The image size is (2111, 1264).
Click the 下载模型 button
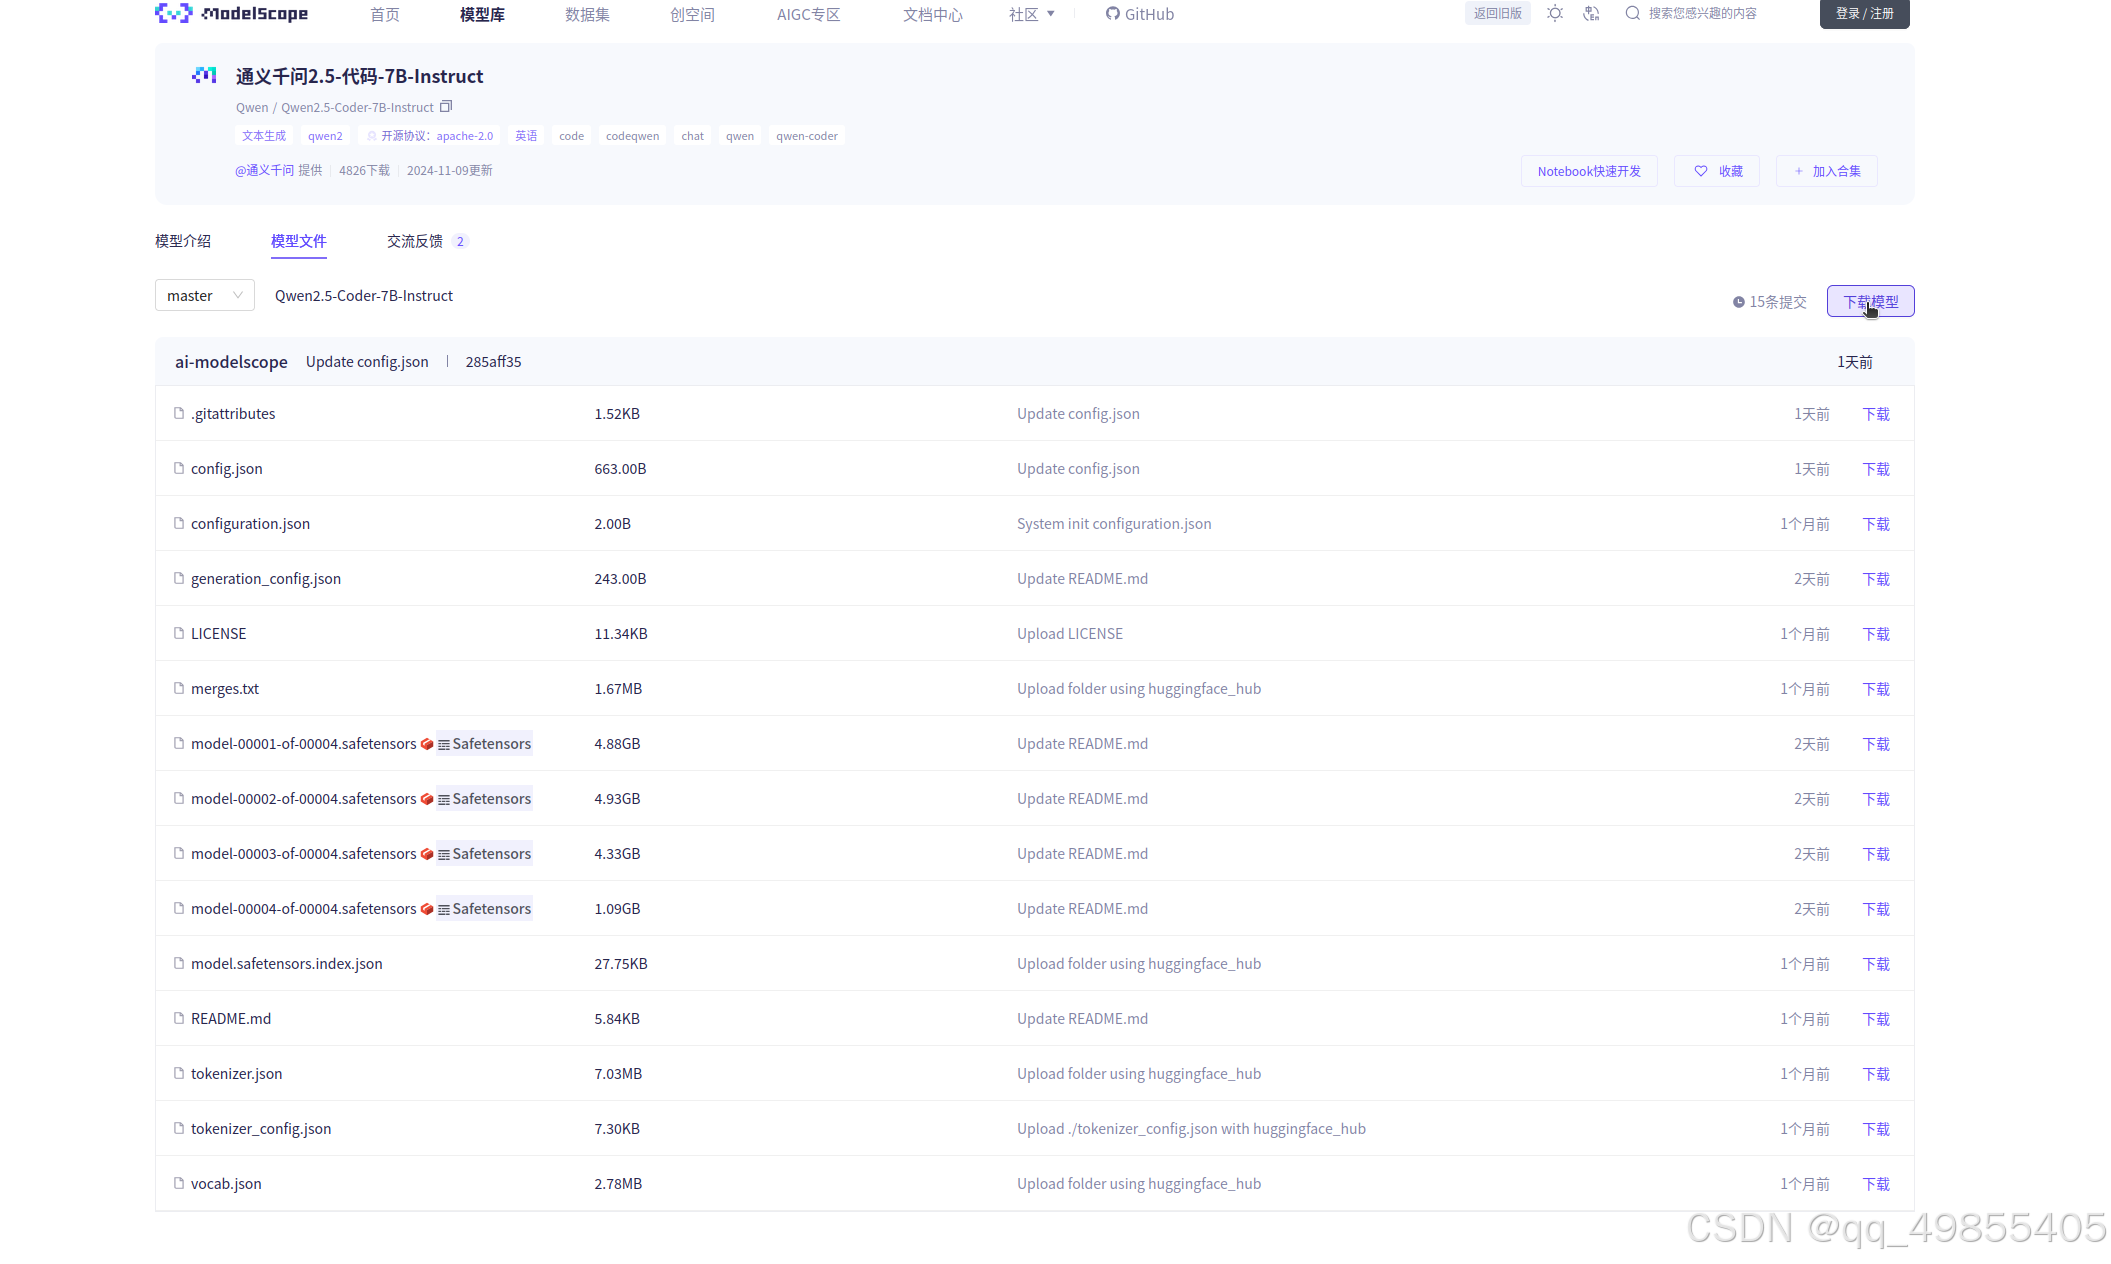coord(1870,301)
